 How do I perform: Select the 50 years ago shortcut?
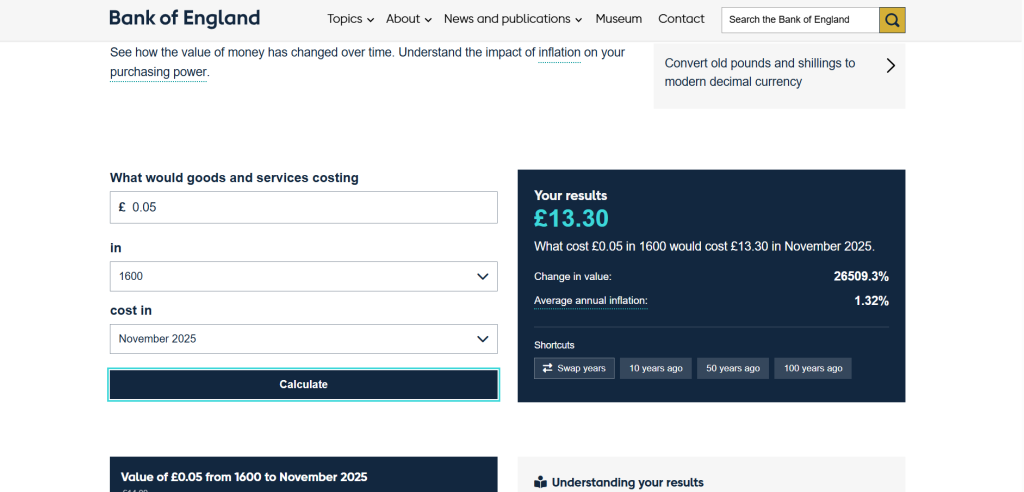[733, 368]
